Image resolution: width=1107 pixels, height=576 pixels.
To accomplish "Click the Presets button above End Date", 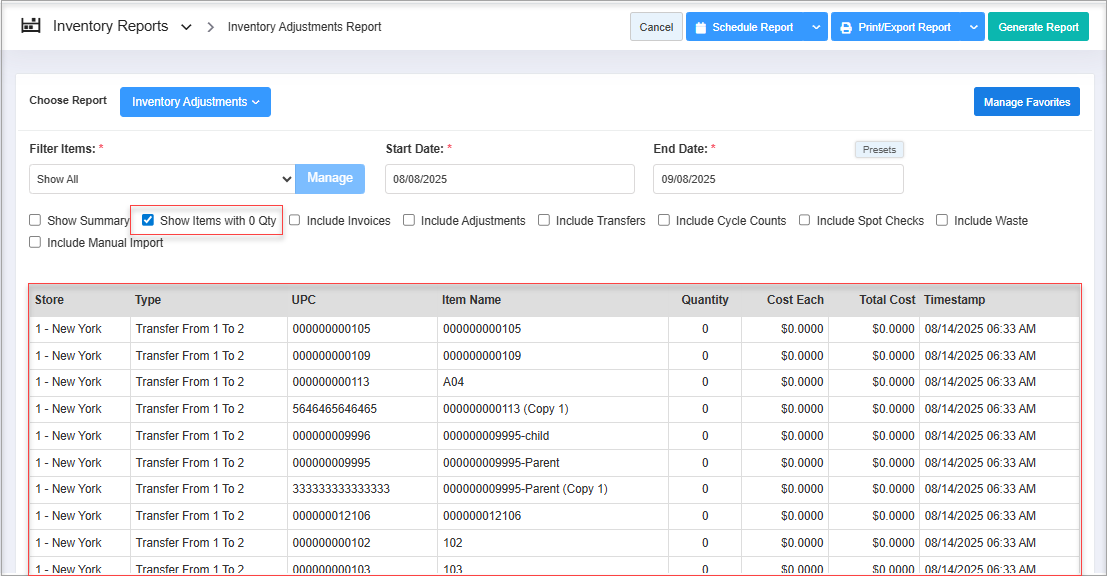I will (879, 149).
